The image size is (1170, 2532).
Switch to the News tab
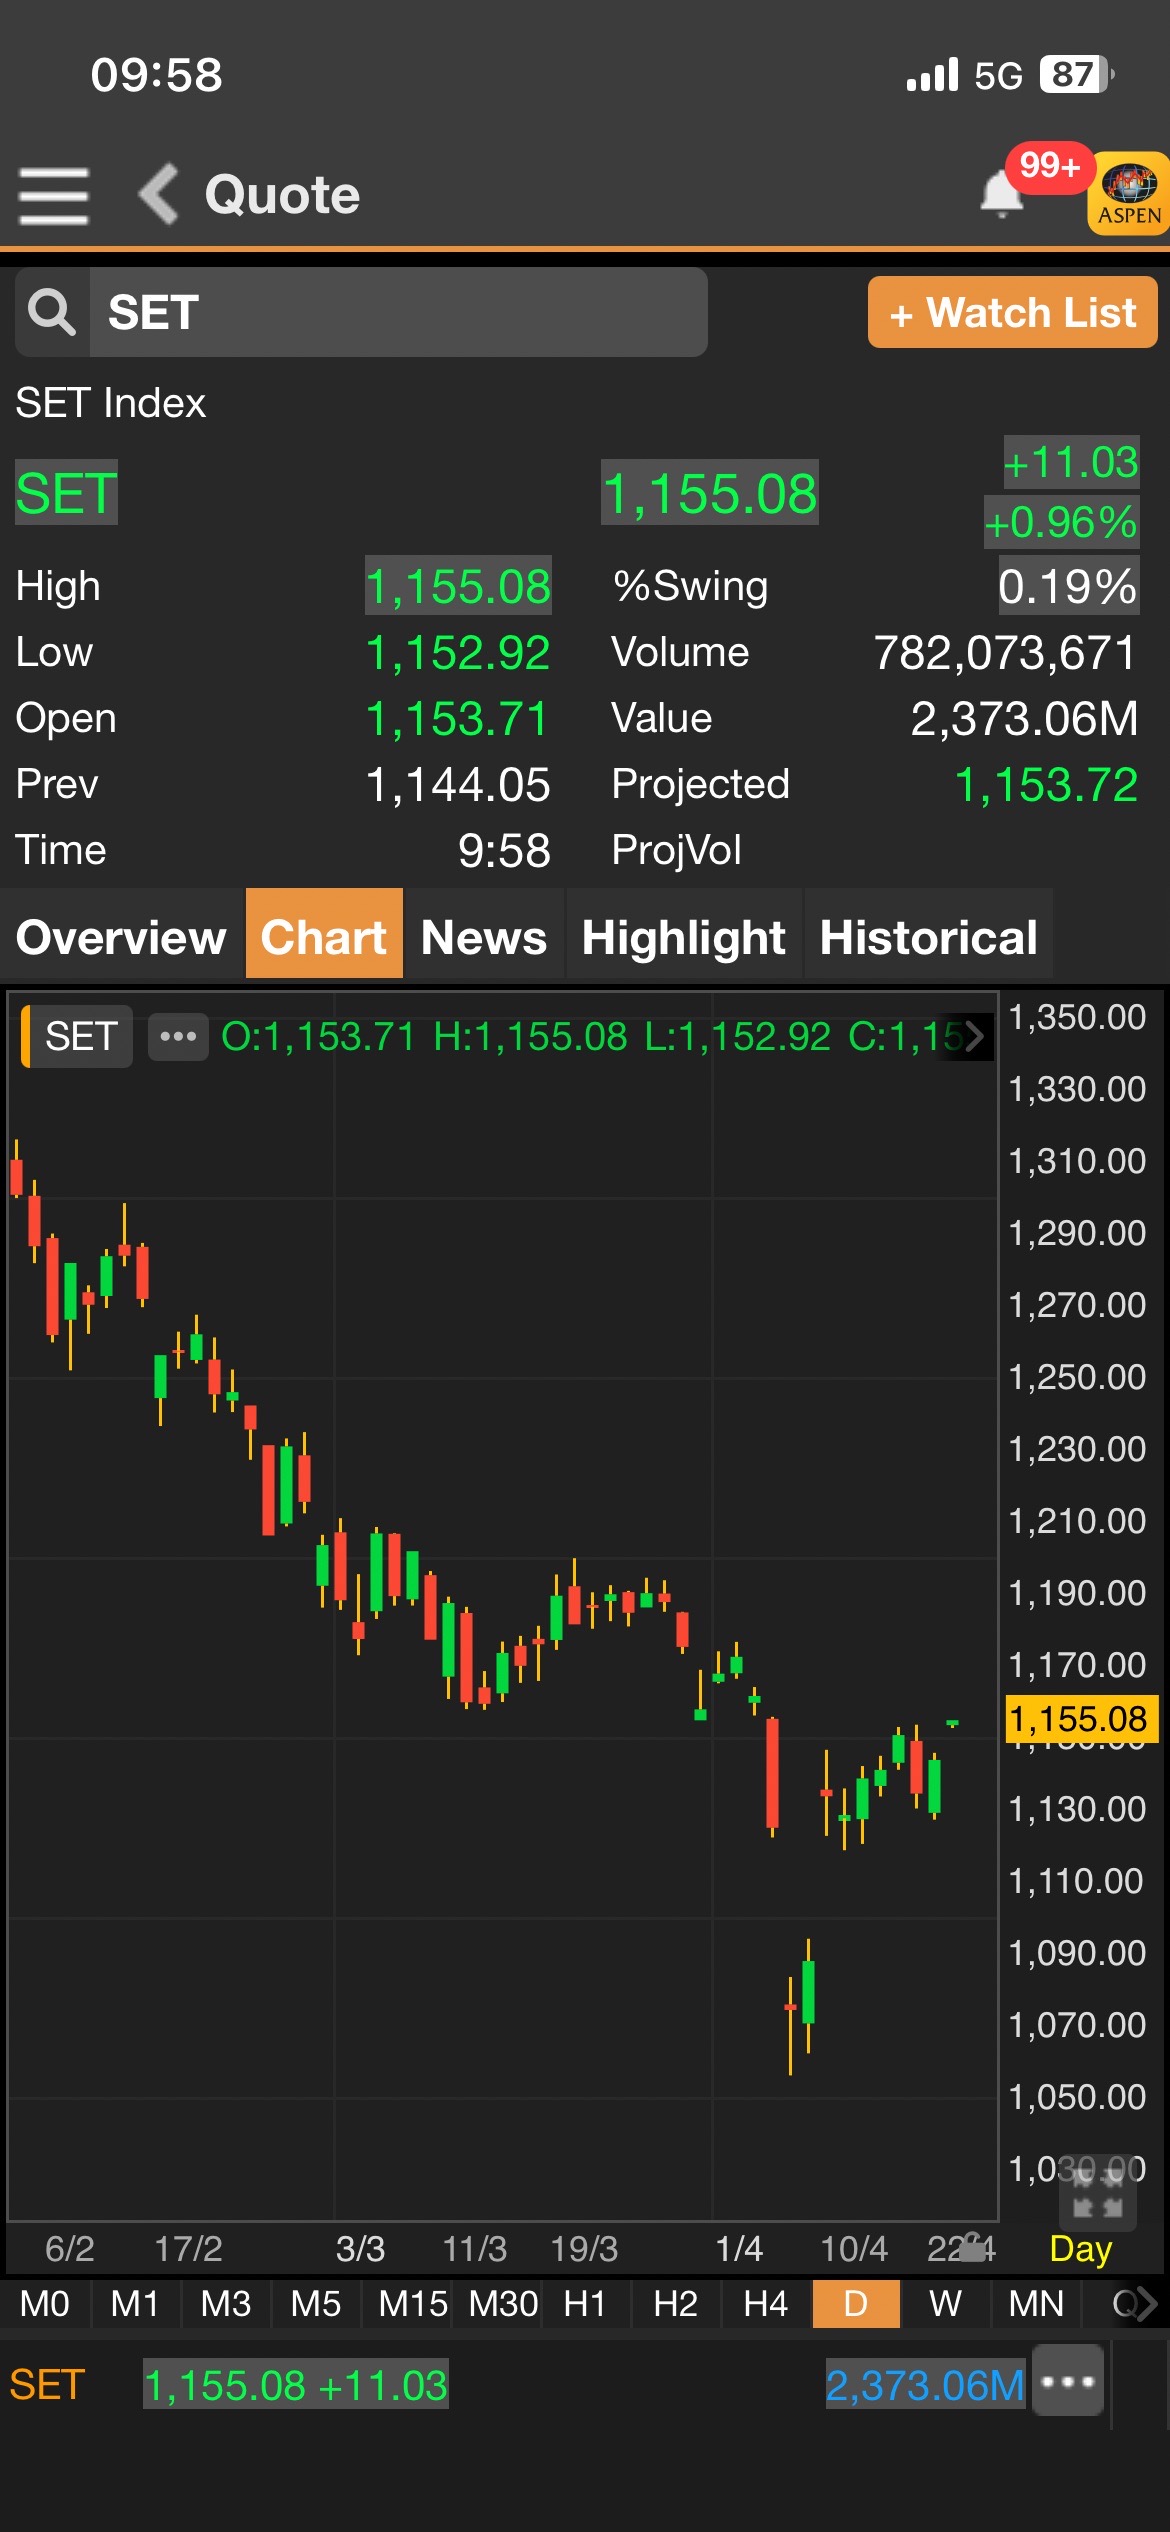484,937
